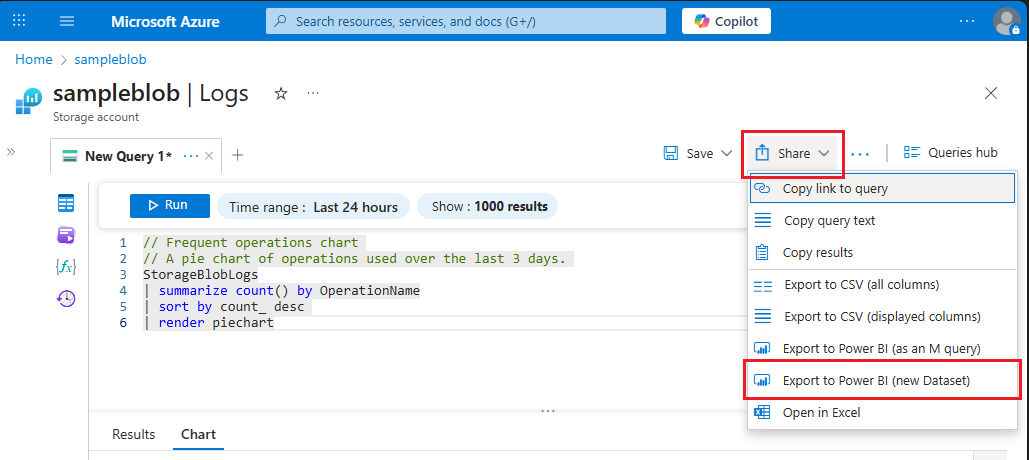The width and height of the screenshot is (1029, 460).
Task: Click the summarize count() by OperationName line
Action: pos(281,290)
